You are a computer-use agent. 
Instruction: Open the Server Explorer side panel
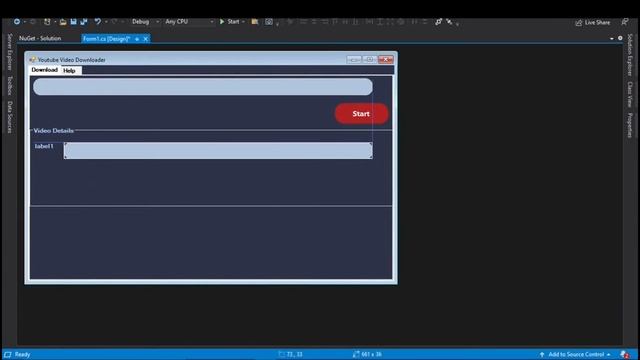[10, 52]
